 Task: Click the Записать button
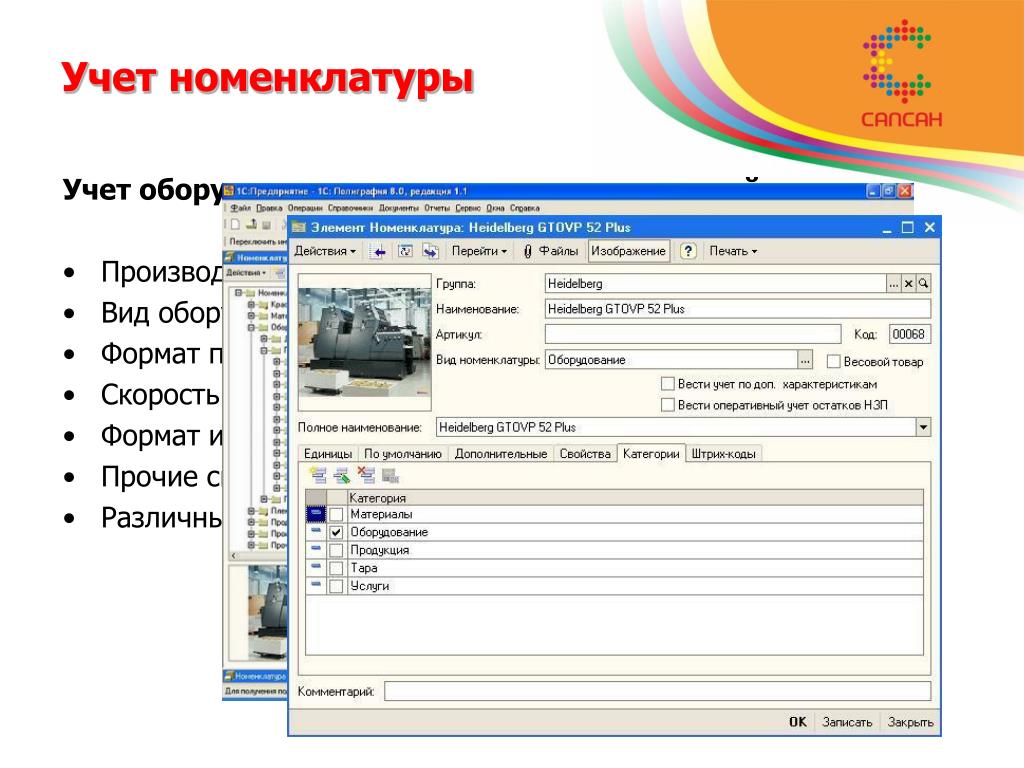pyautogui.click(x=847, y=722)
